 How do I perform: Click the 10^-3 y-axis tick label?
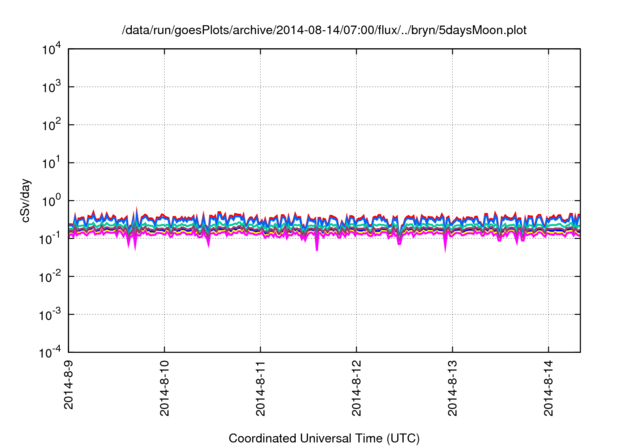coord(50,315)
